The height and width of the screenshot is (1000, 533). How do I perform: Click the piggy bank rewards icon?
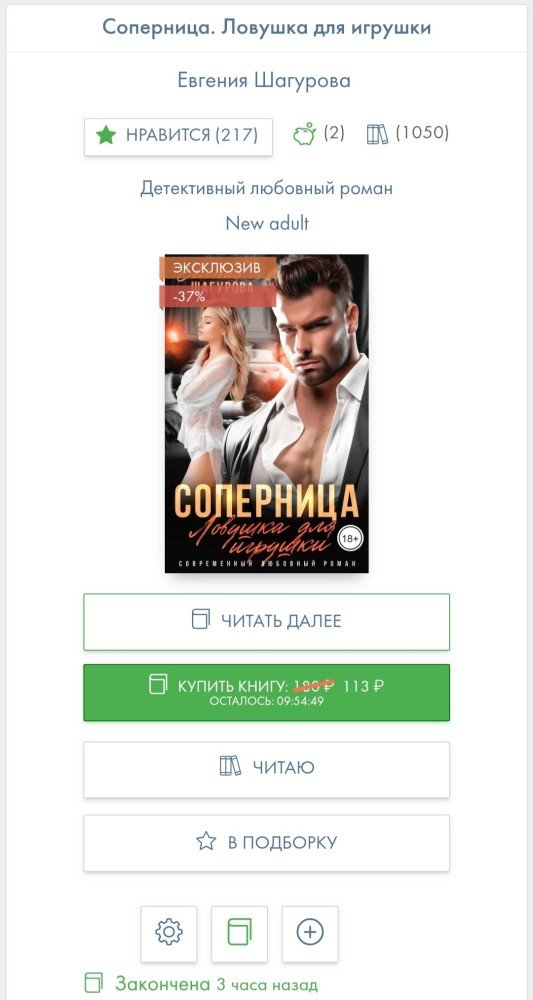pyautogui.click(x=304, y=135)
